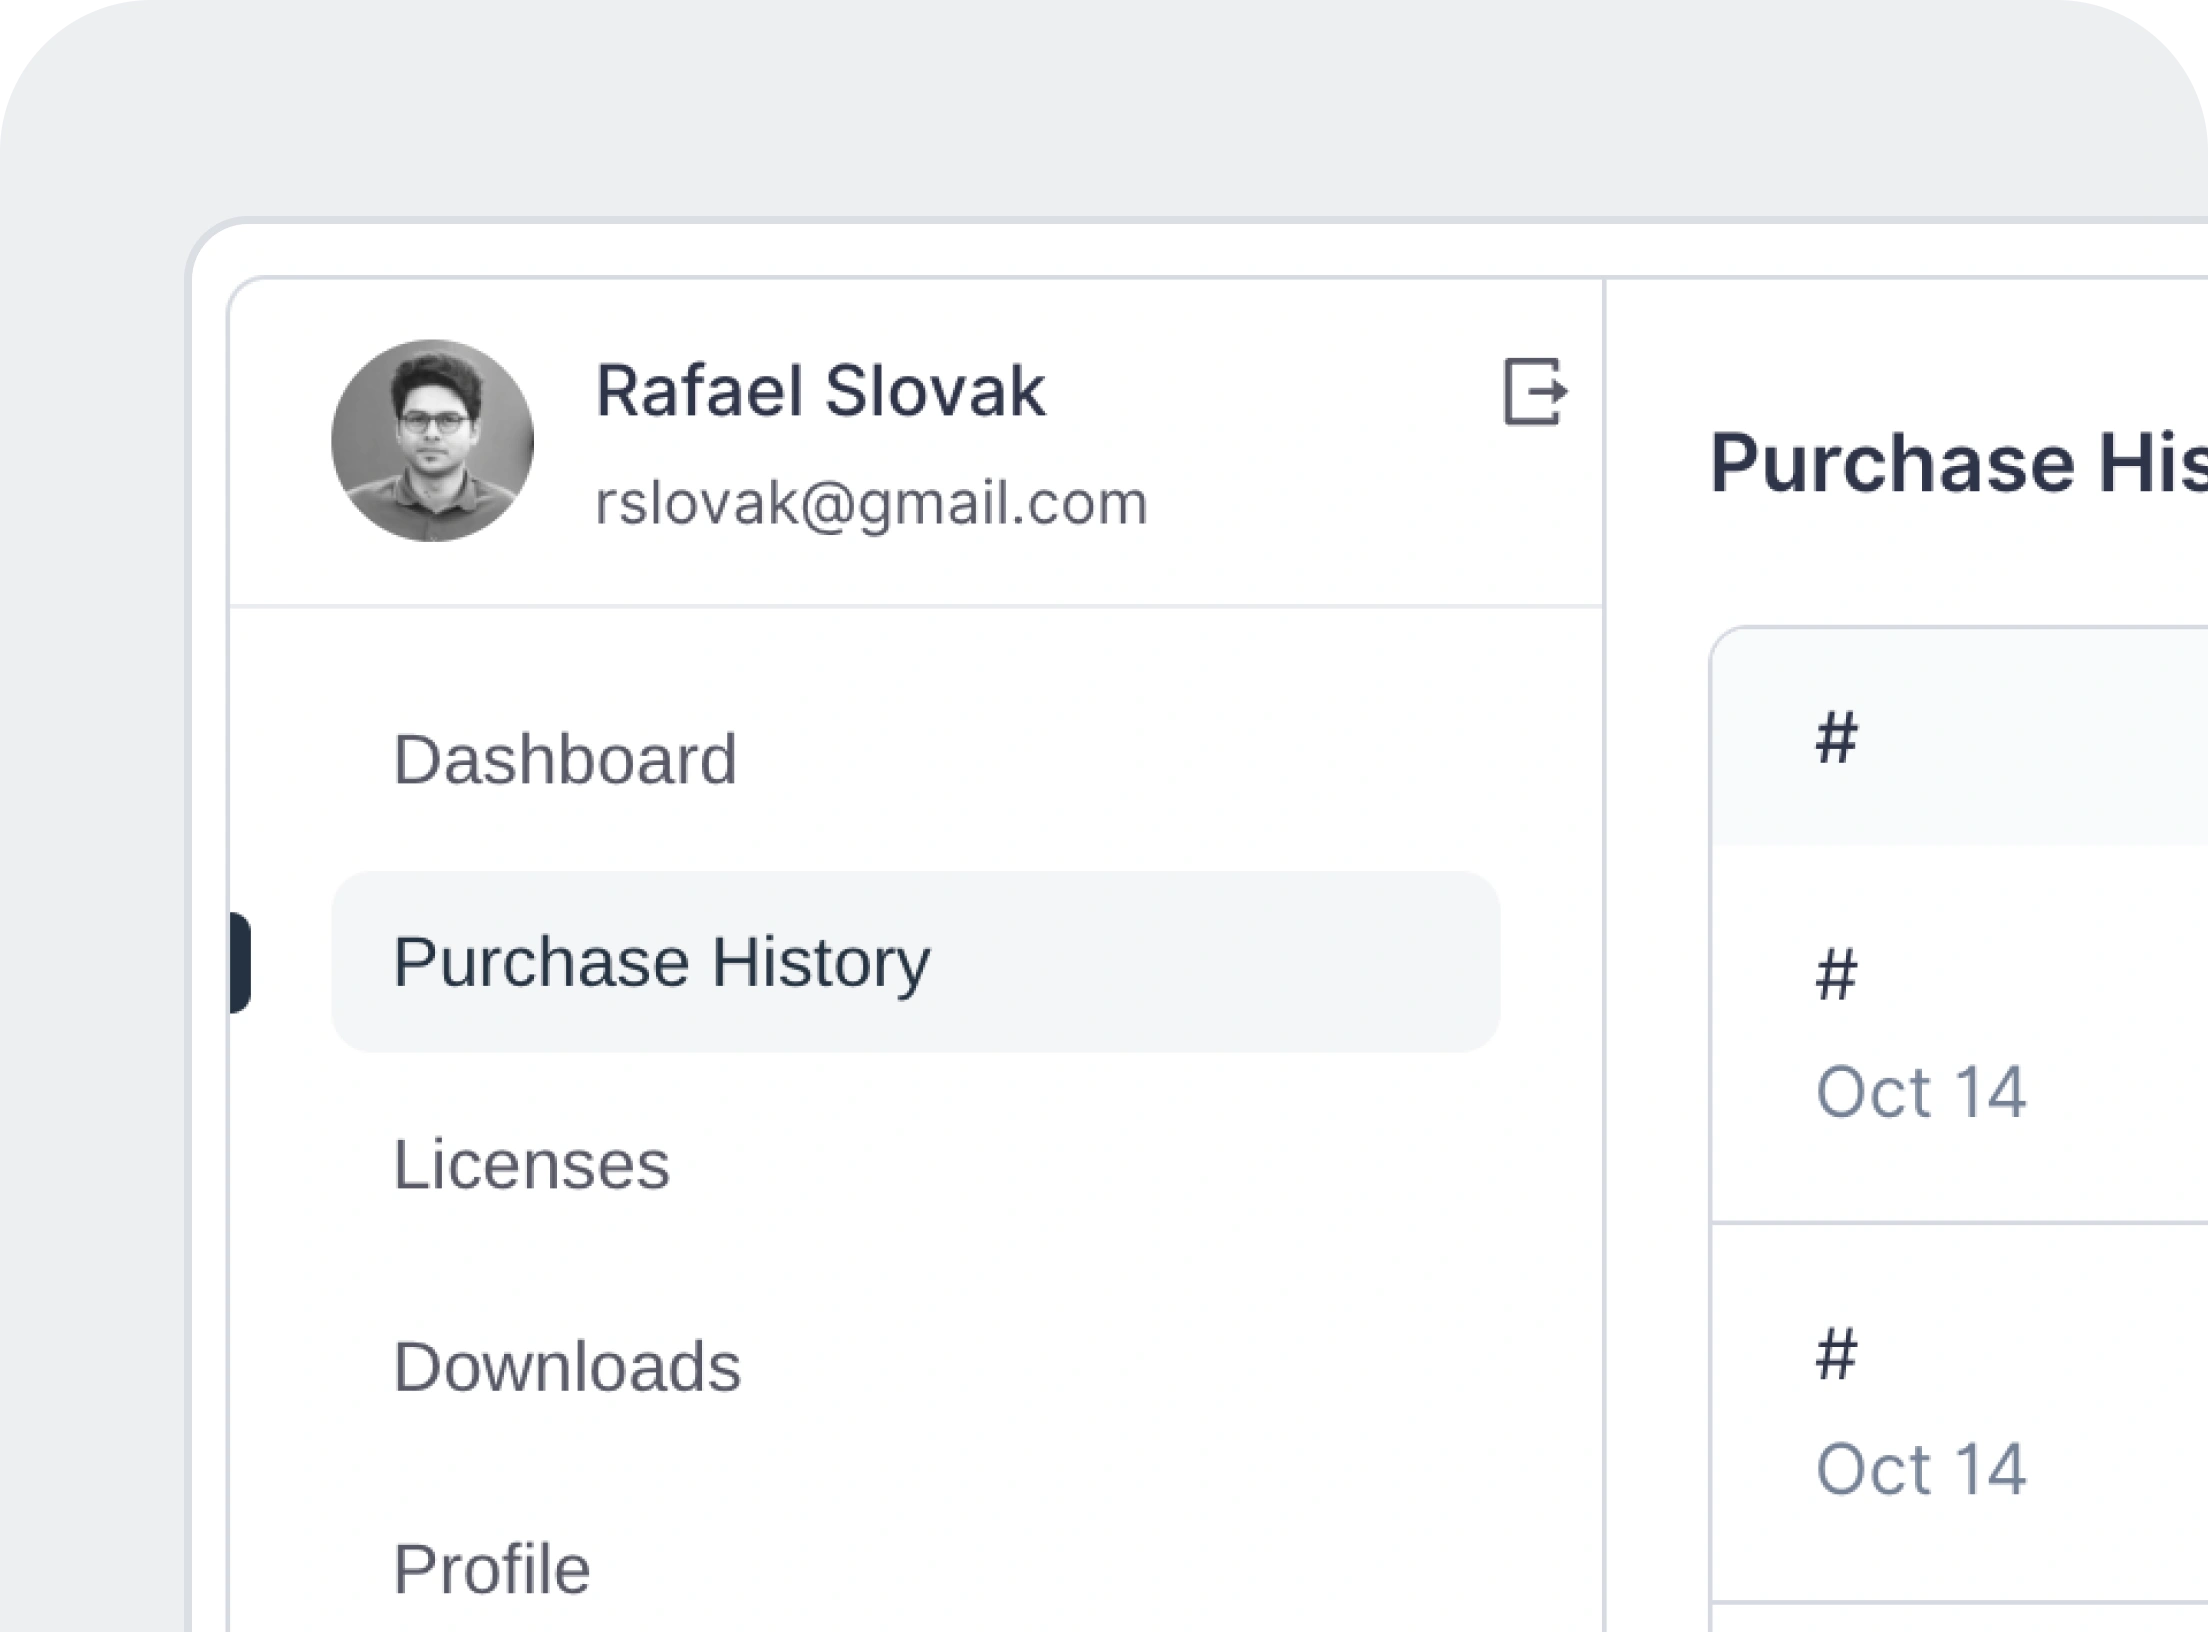Click the rslovak@gmail.com email address
The width and height of the screenshot is (2208, 1632).
tap(870, 503)
